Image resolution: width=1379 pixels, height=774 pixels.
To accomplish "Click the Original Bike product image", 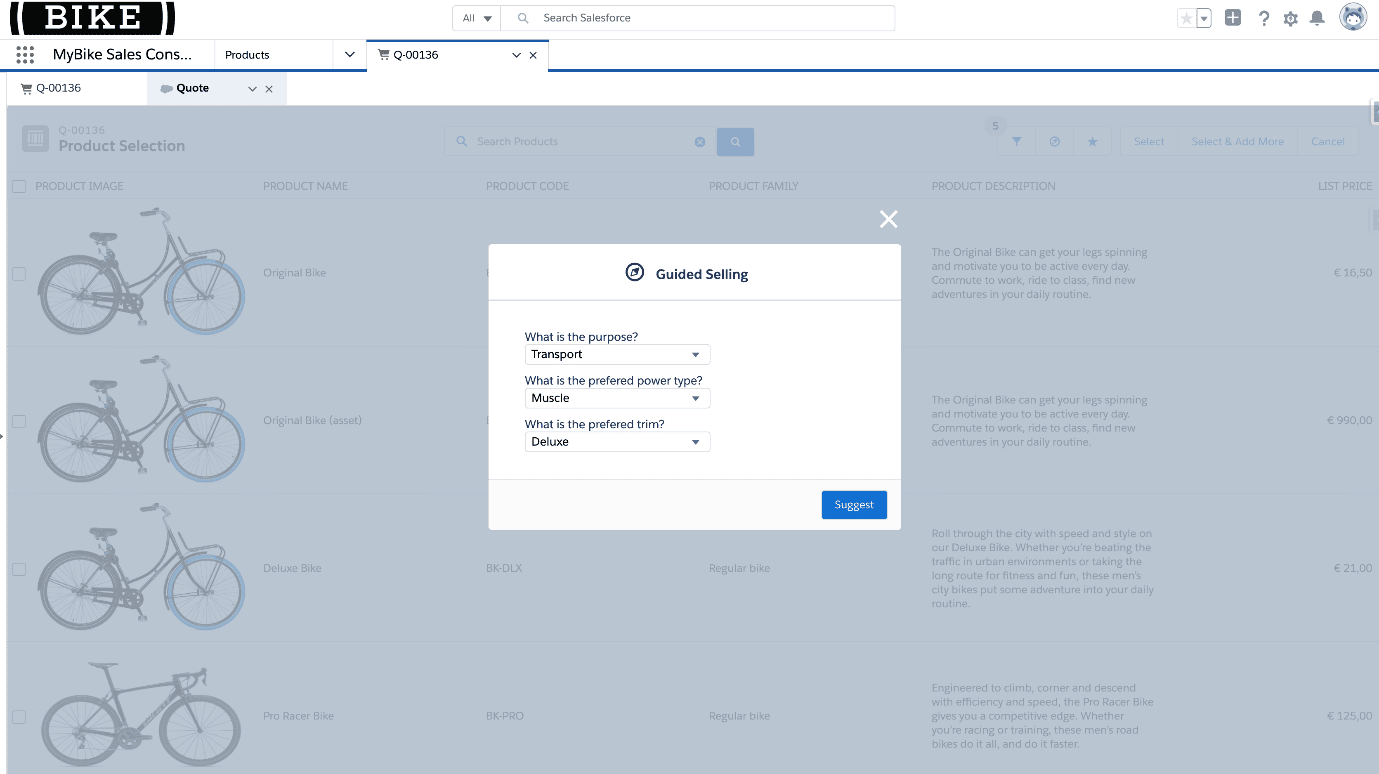I will pyautogui.click(x=141, y=272).
